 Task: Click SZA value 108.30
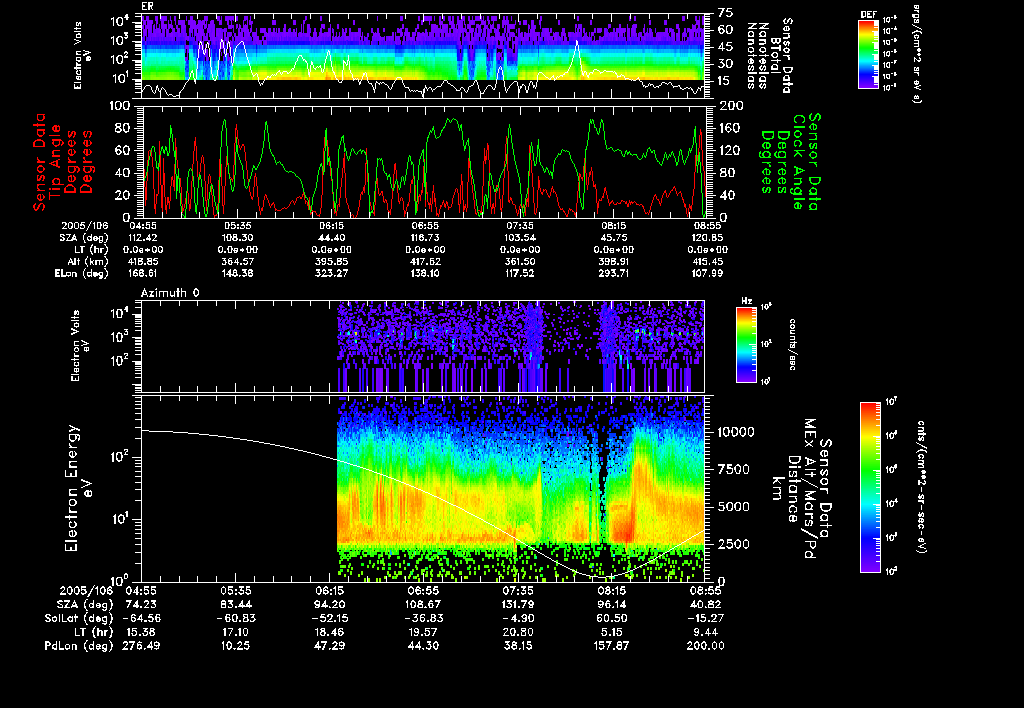tap(238, 238)
